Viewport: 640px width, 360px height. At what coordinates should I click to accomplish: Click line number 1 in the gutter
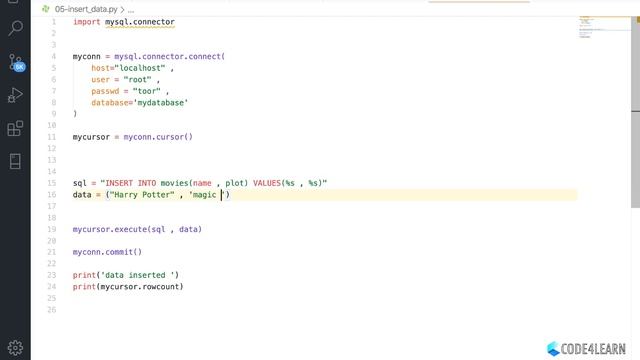coord(53,22)
